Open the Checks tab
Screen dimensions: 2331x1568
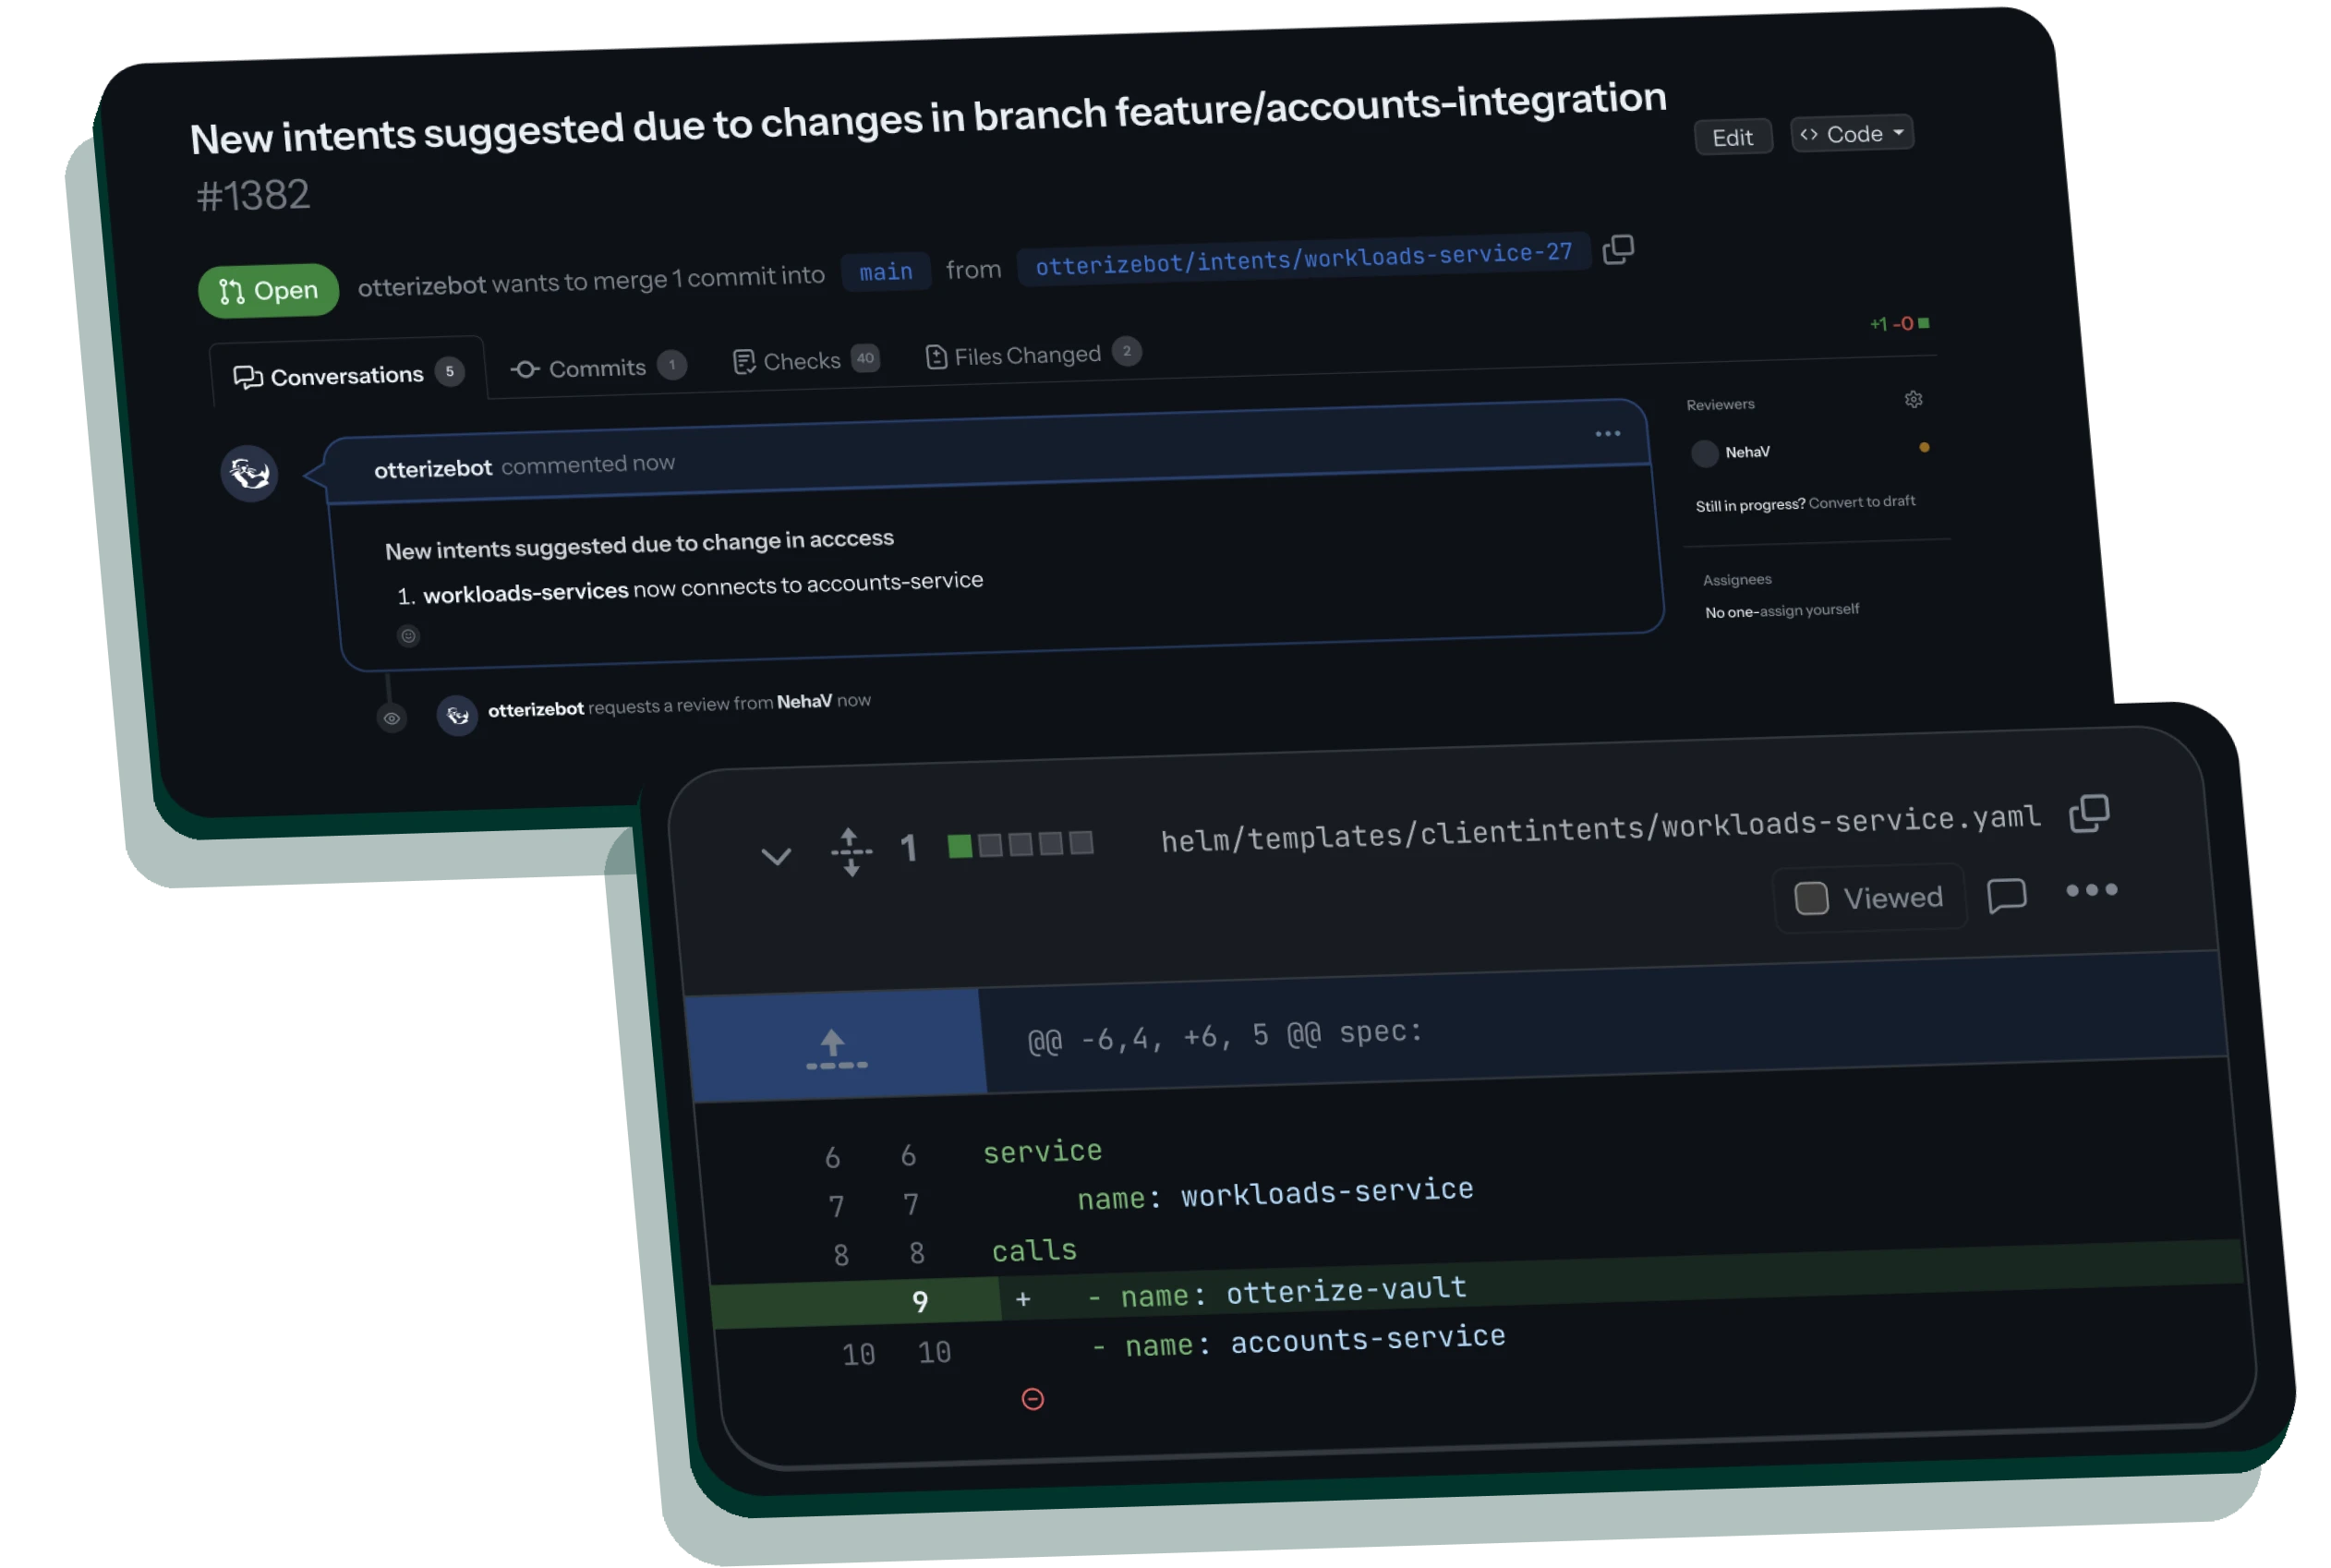(x=805, y=360)
